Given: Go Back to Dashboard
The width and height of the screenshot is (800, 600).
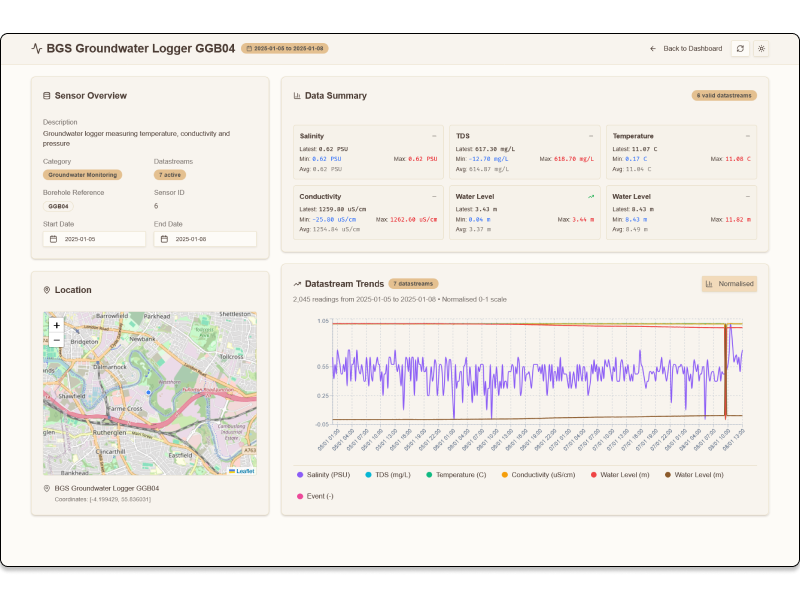Looking at the screenshot, I should pos(686,48).
